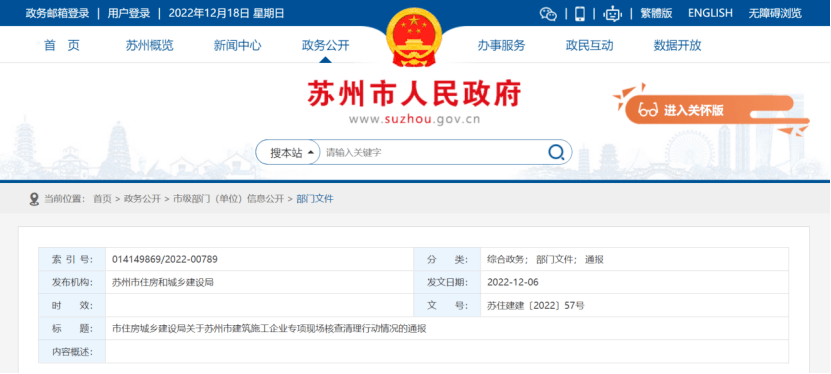Viewport: 831px width, 374px height.
Task: Click the index number 014149869/2022-00789
Action: click(165, 260)
